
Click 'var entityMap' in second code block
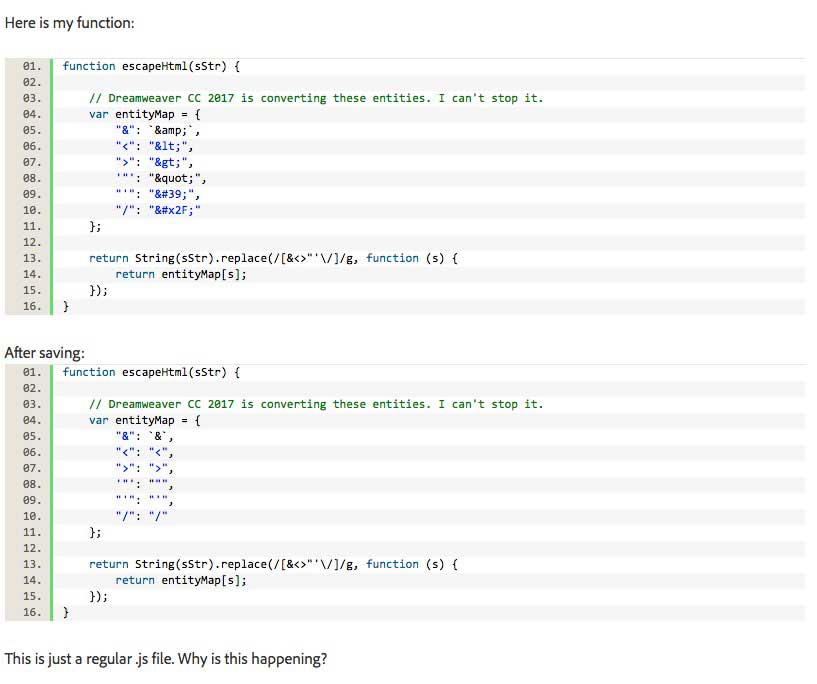[x=131, y=420]
